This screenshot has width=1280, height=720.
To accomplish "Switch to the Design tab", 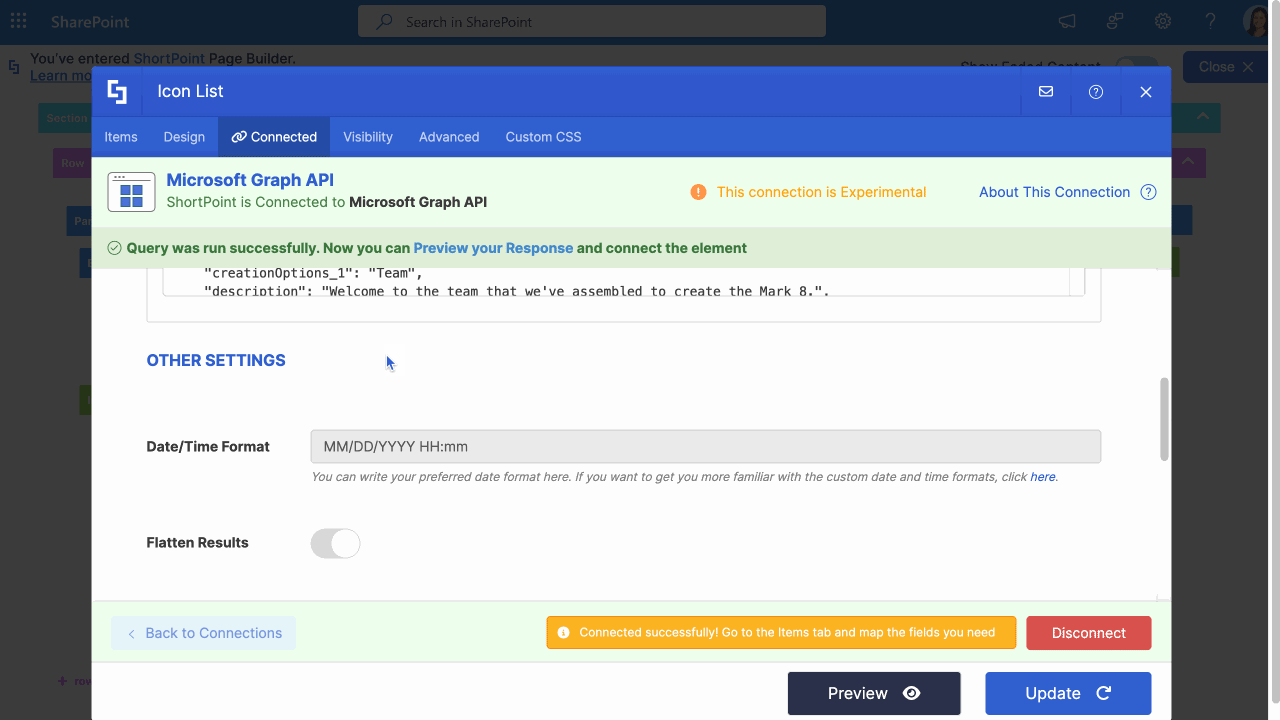I will [x=184, y=137].
